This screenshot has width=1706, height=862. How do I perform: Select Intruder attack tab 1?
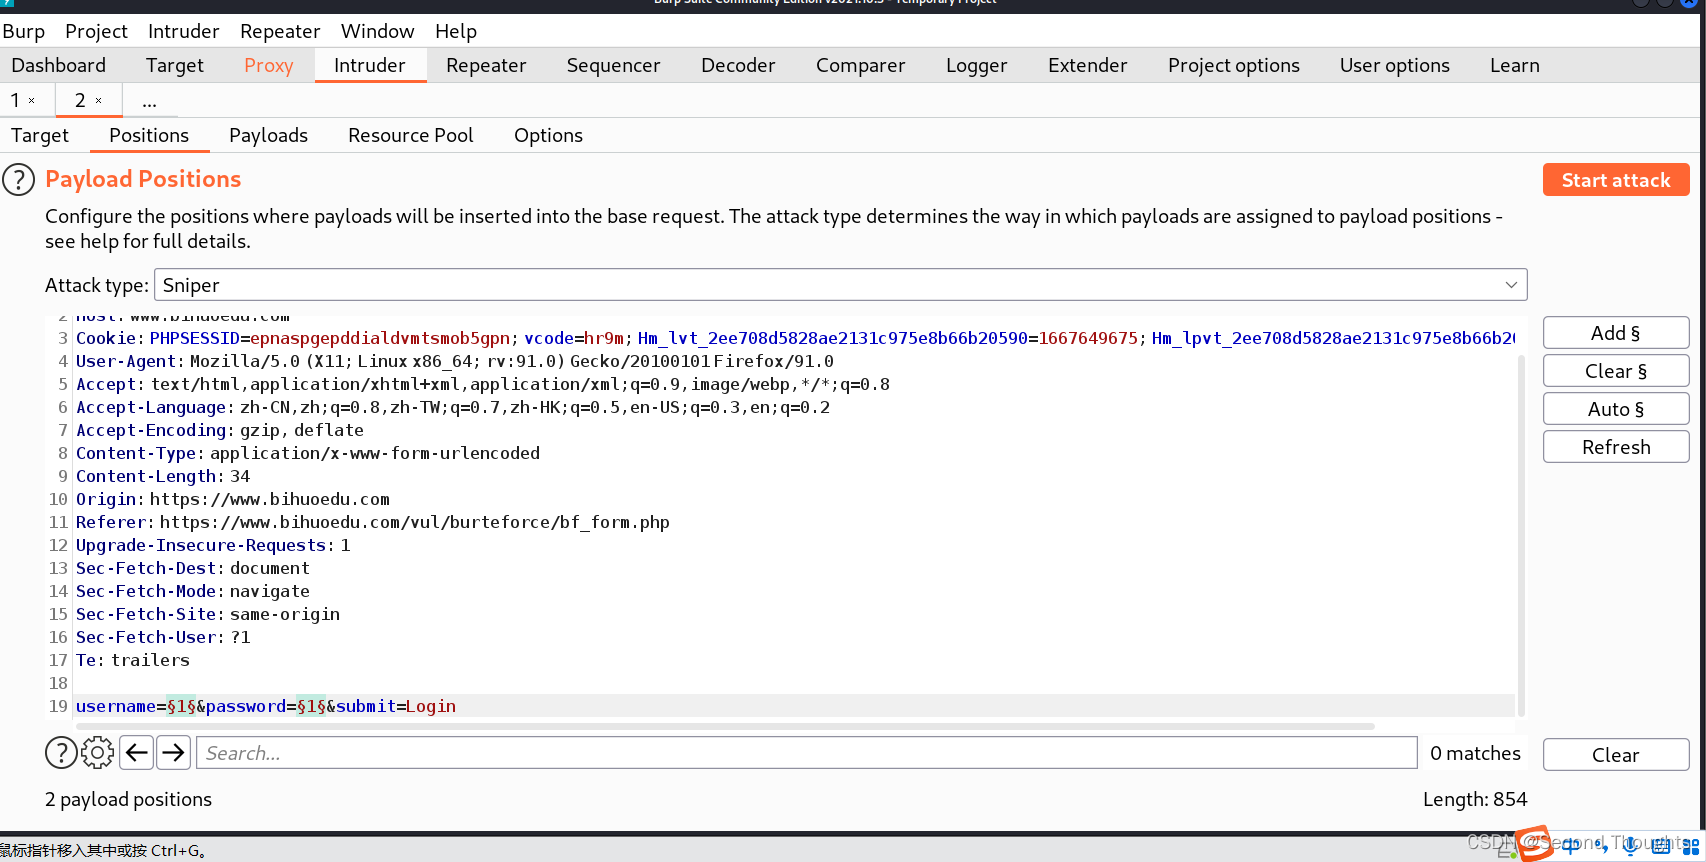(15, 100)
